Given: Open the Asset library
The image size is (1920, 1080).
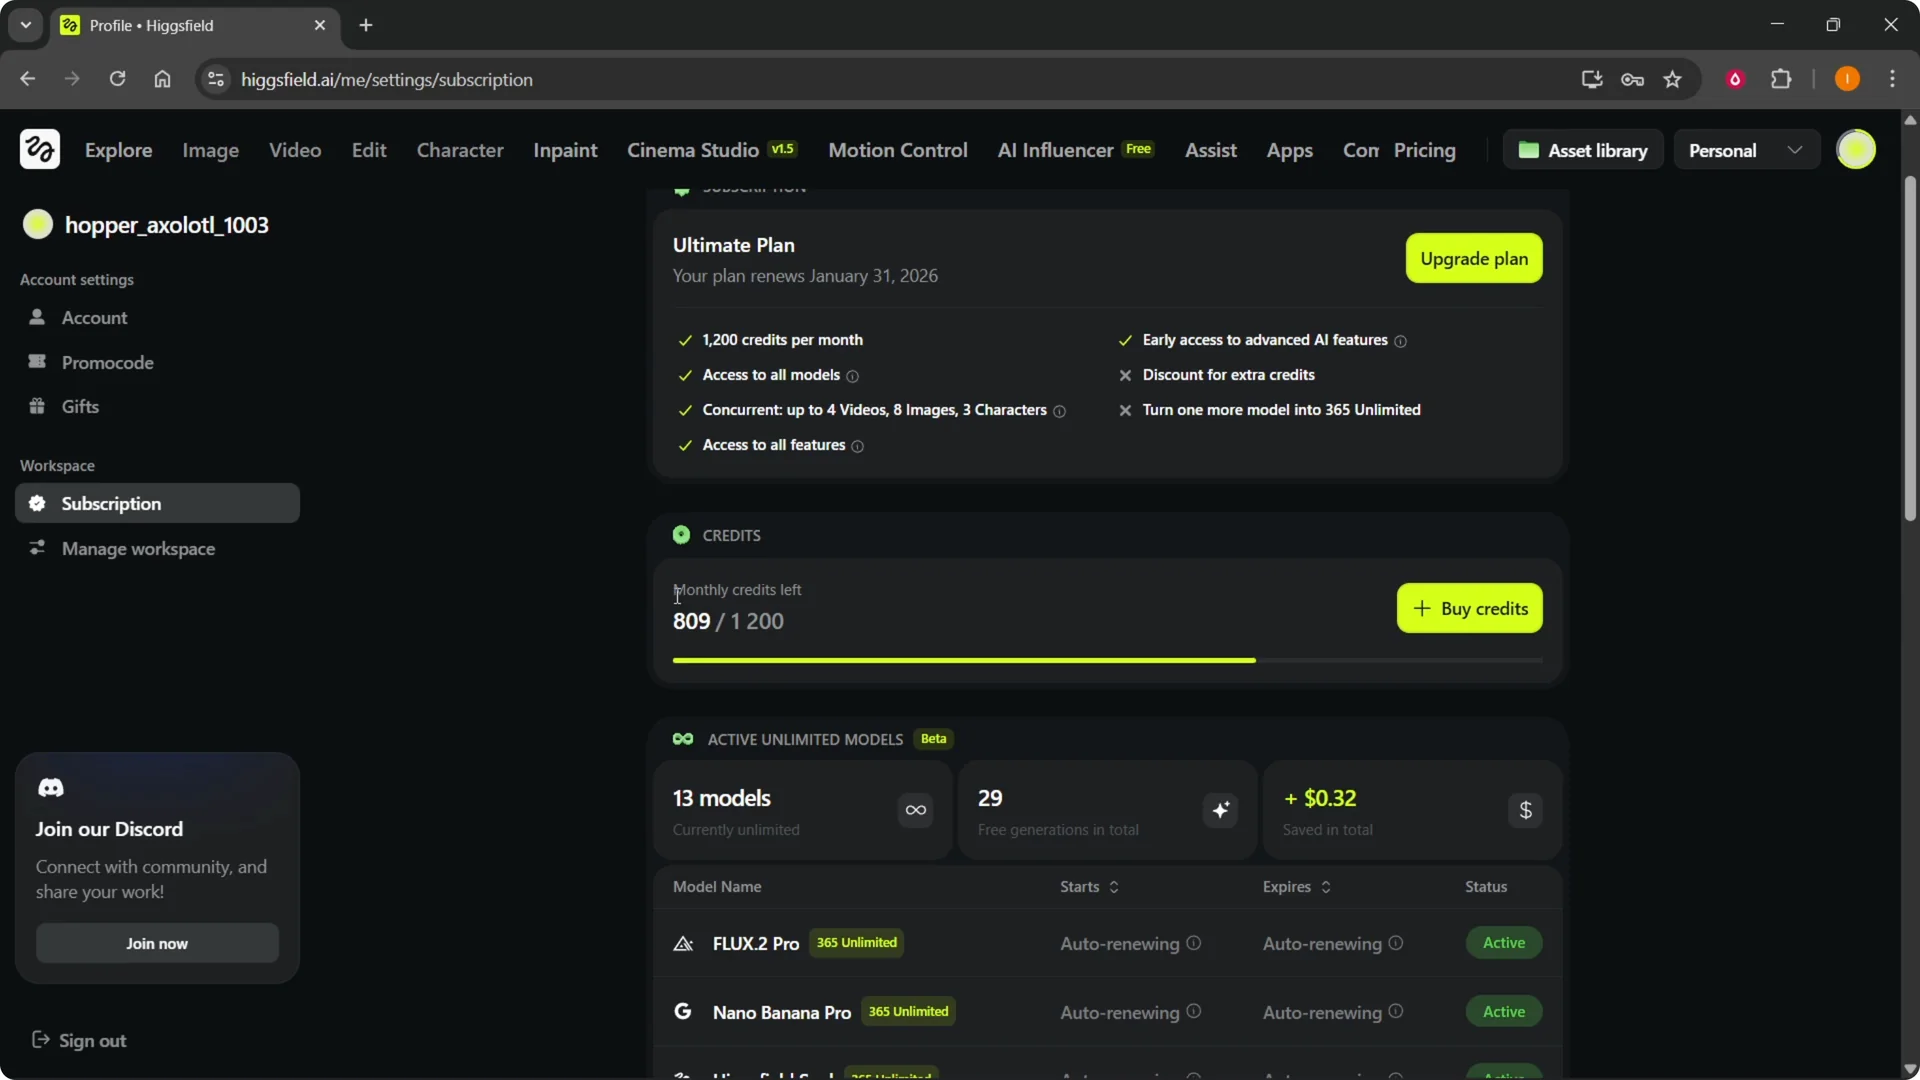Looking at the screenshot, I should [x=1583, y=149].
